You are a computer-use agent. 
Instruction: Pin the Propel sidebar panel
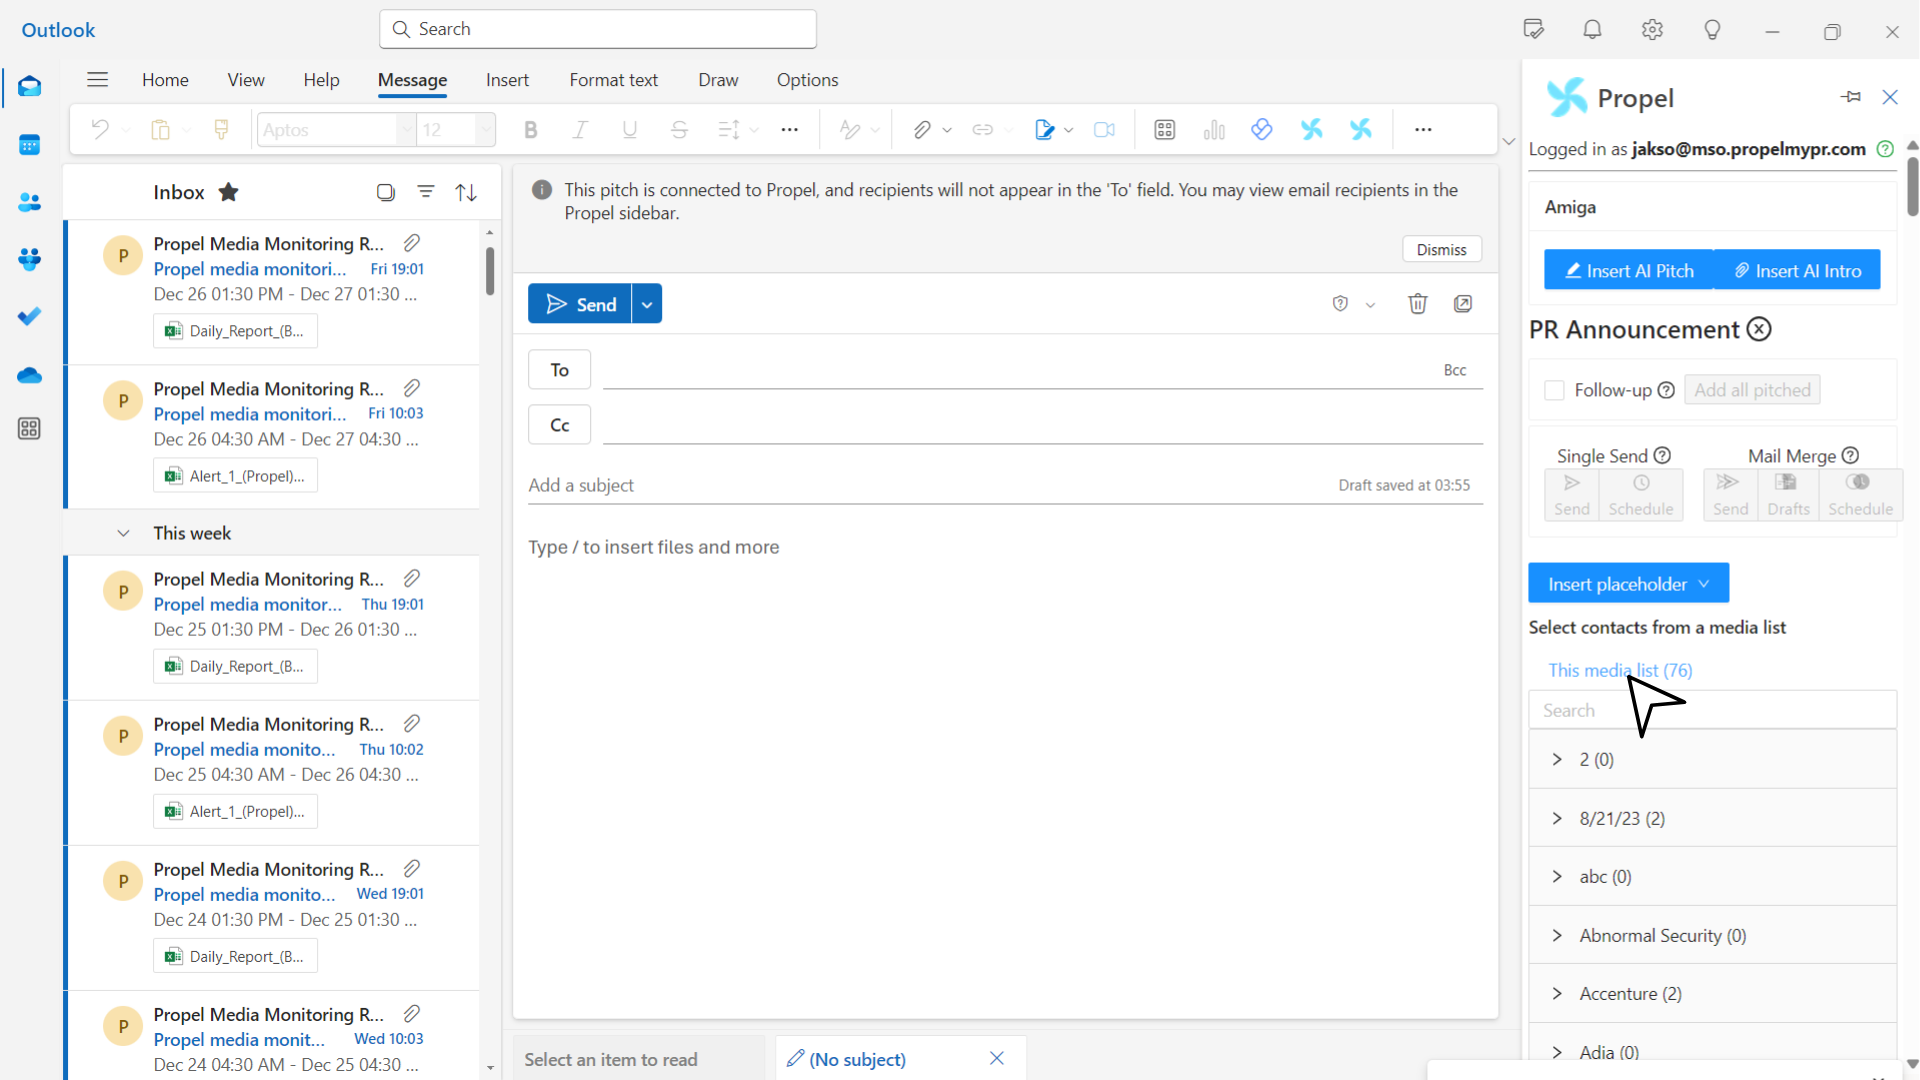[x=1851, y=97]
